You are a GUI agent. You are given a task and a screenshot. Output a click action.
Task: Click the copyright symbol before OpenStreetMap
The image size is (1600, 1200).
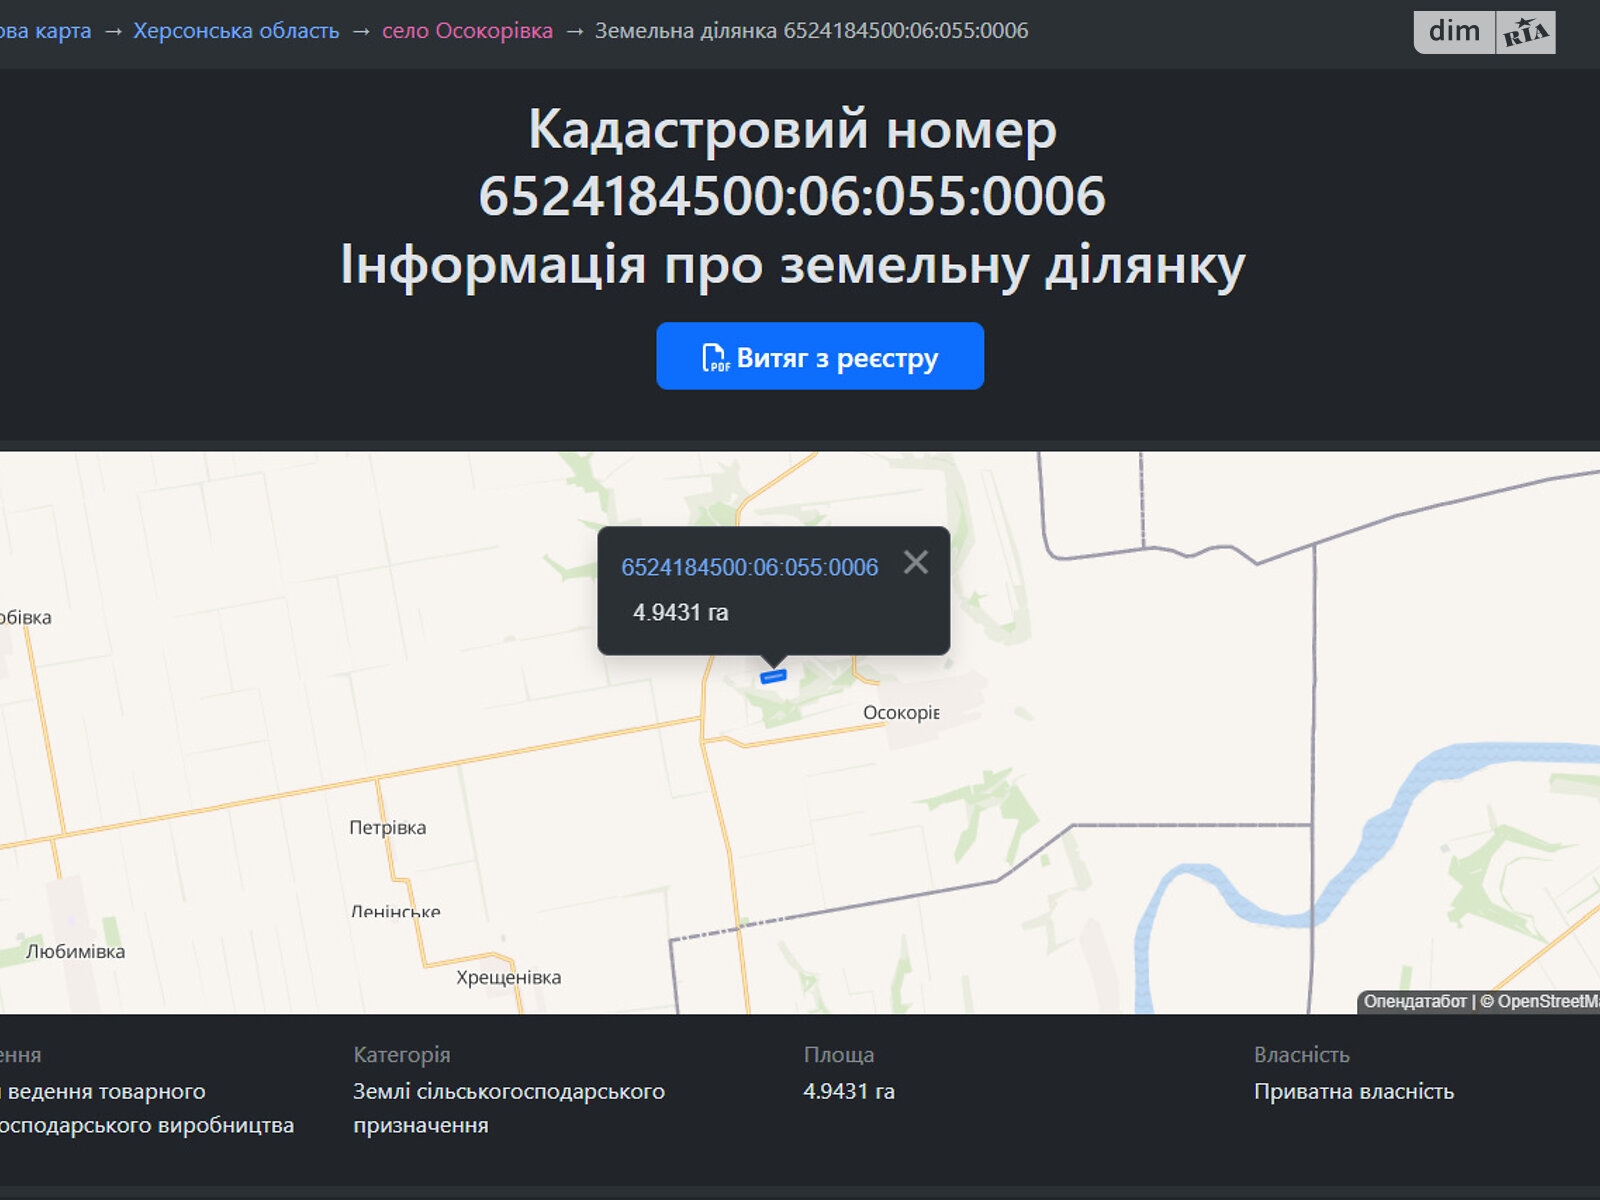click(x=1490, y=999)
